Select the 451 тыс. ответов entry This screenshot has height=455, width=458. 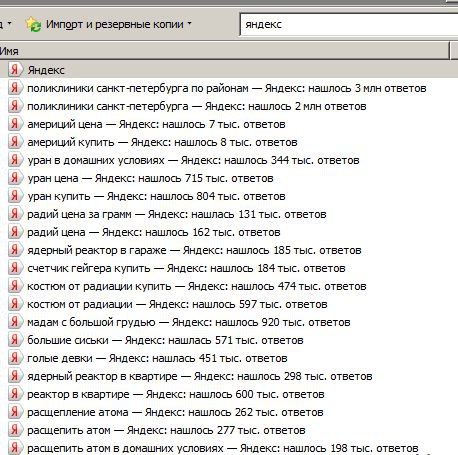pos(157,358)
